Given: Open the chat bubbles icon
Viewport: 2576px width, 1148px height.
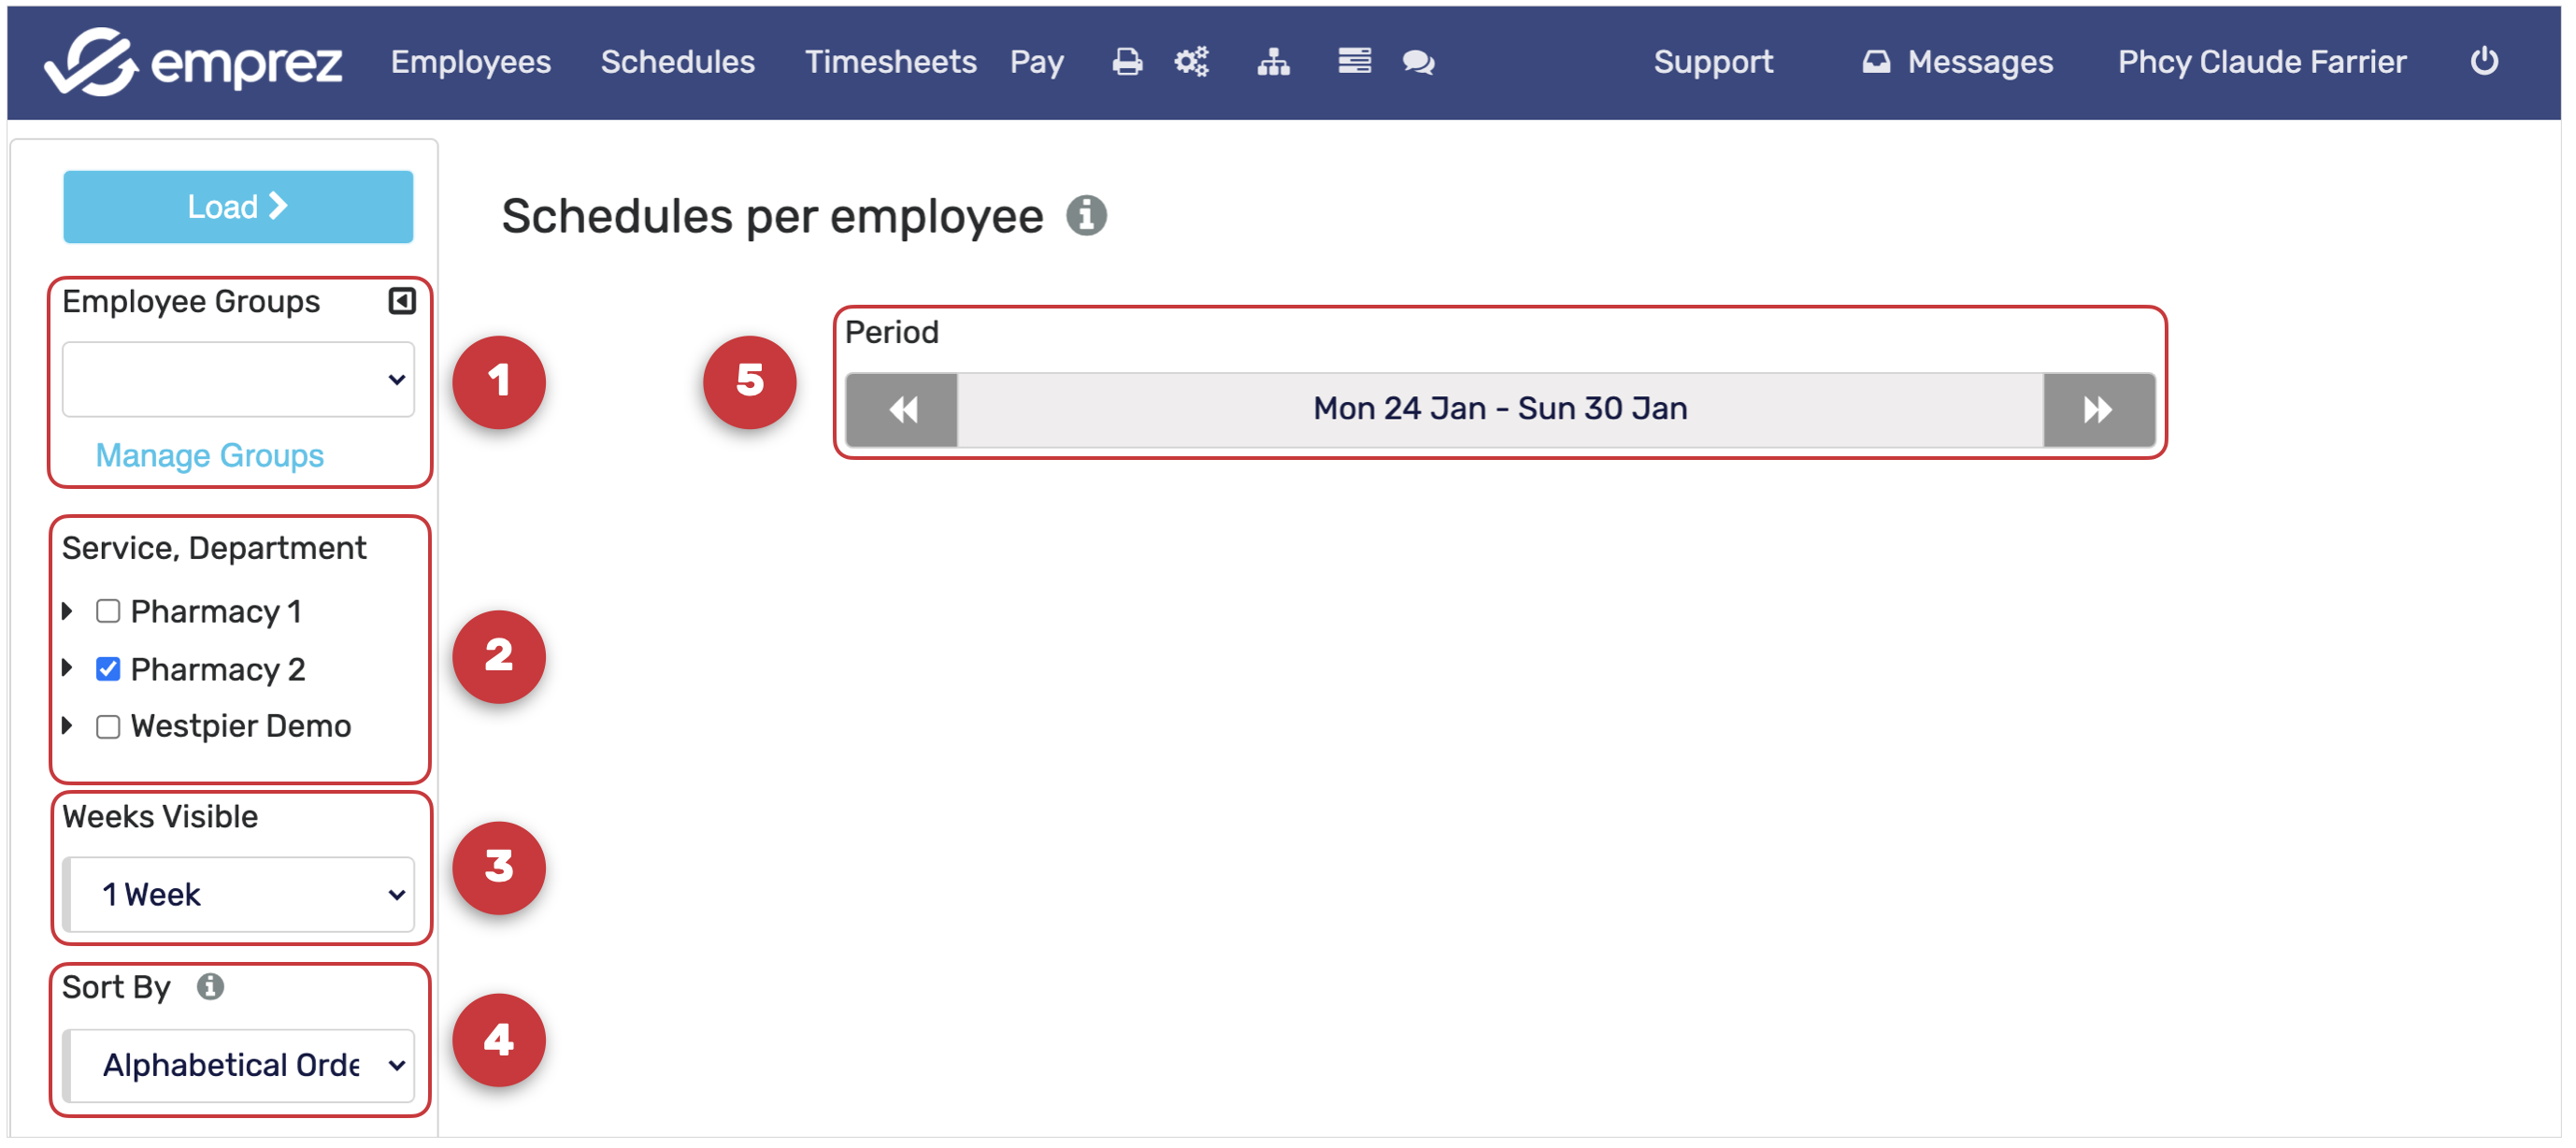Looking at the screenshot, I should pyautogui.click(x=1418, y=62).
